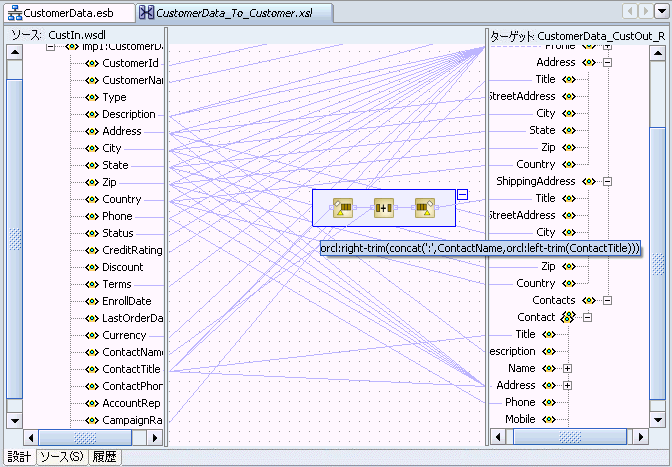Screen dimensions: 672x467
Task: Select the Status source element
Action: click(x=118, y=233)
